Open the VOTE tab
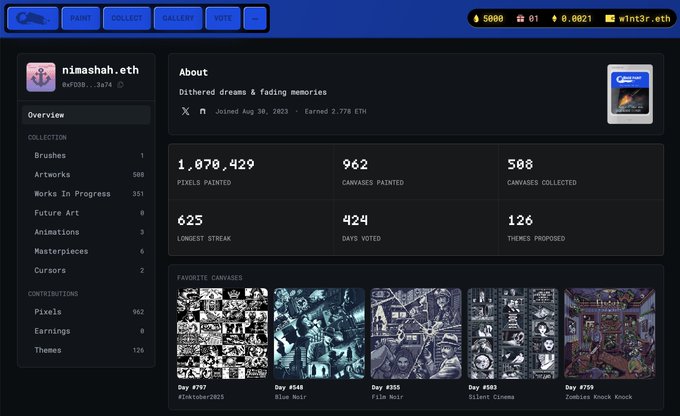Image resolution: width=680 pixels, height=416 pixels. point(222,18)
